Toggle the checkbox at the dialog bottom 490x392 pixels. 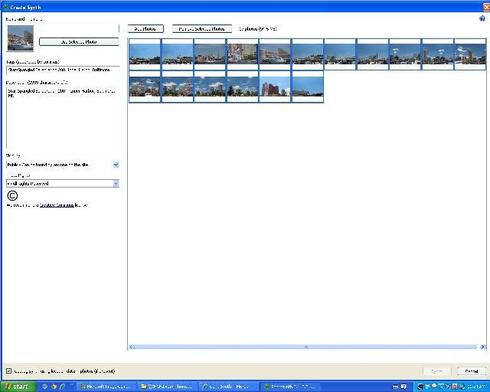tap(9, 371)
